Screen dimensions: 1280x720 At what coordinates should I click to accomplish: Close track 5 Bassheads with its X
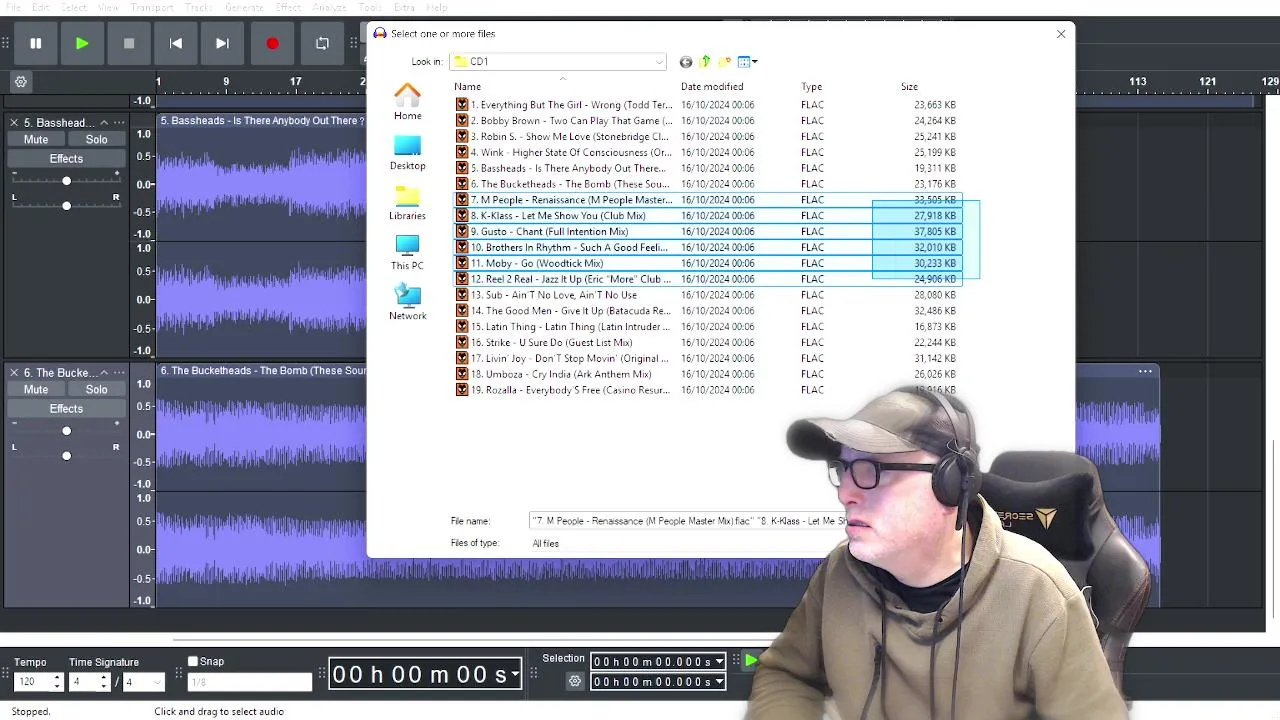14,122
